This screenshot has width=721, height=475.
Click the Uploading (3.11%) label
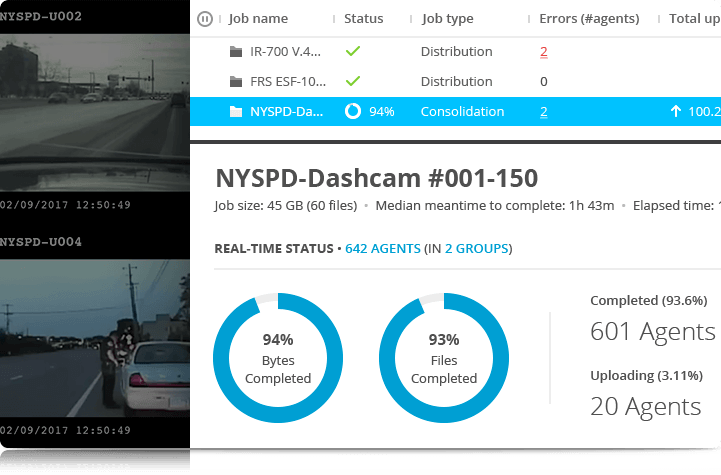pos(646,375)
